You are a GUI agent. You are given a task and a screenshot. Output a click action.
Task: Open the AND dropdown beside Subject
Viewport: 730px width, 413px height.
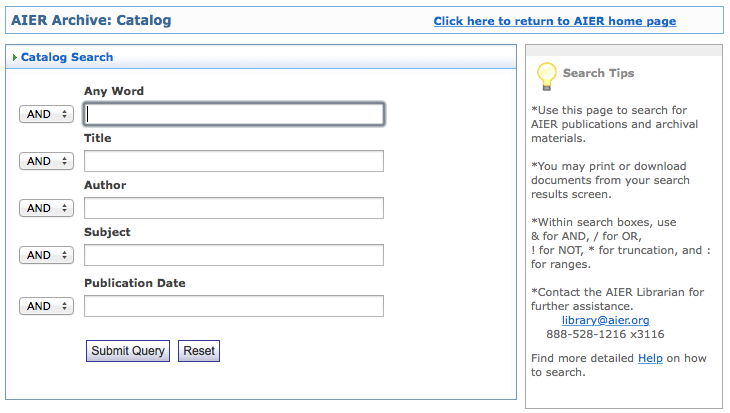(46, 255)
